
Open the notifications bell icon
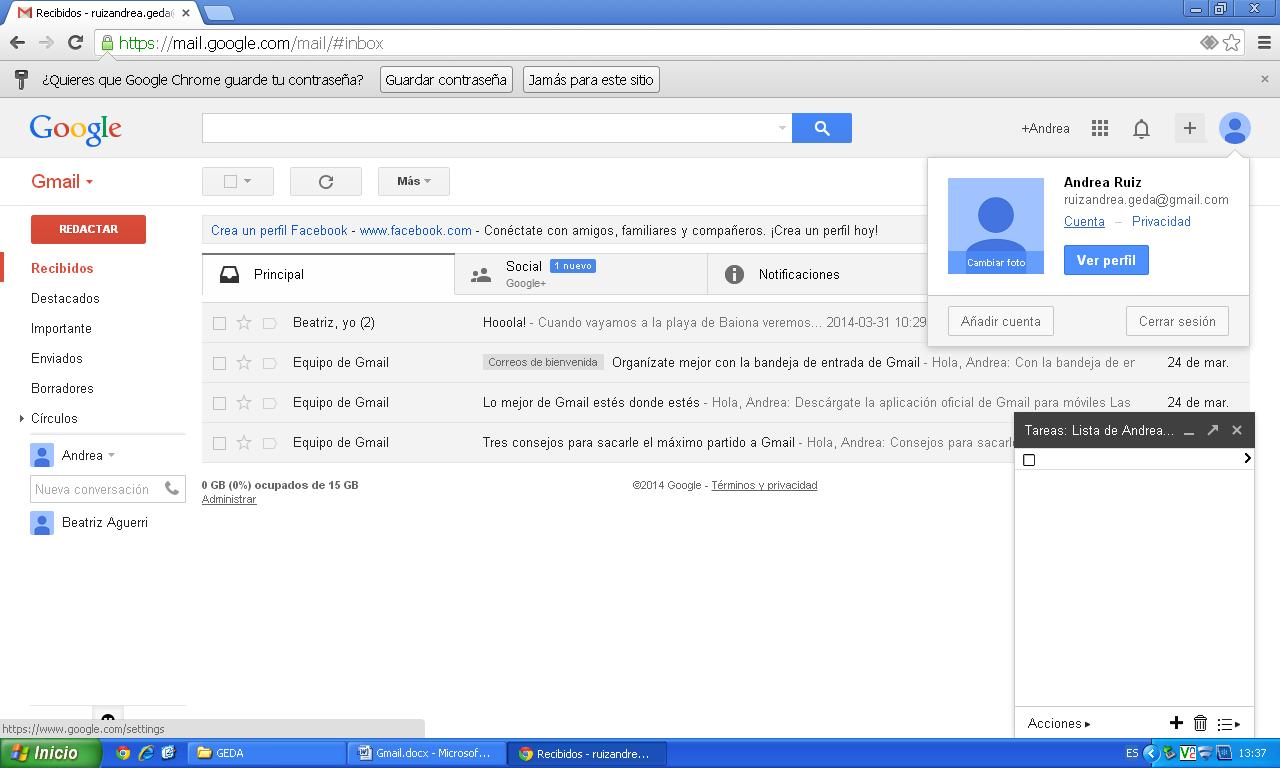(x=1141, y=128)
